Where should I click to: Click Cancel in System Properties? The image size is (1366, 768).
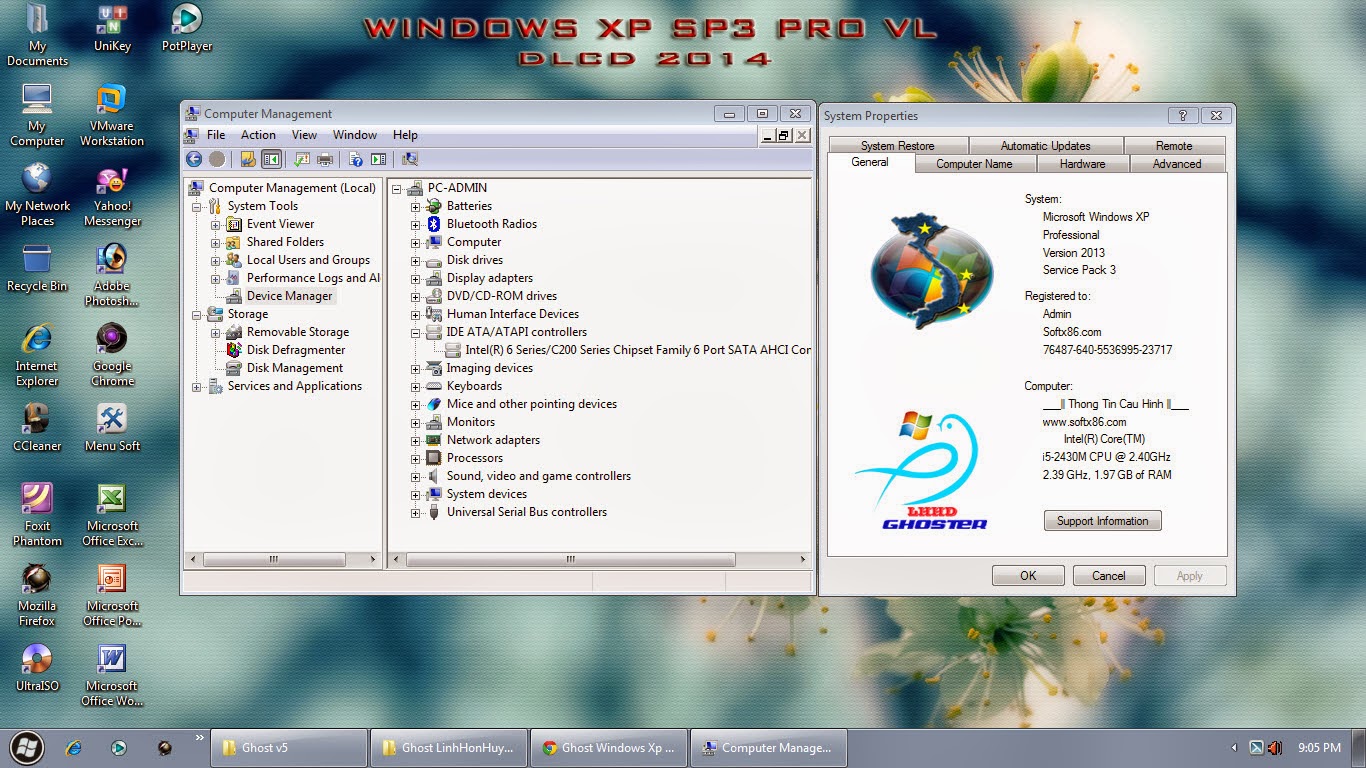[1109, 576]
